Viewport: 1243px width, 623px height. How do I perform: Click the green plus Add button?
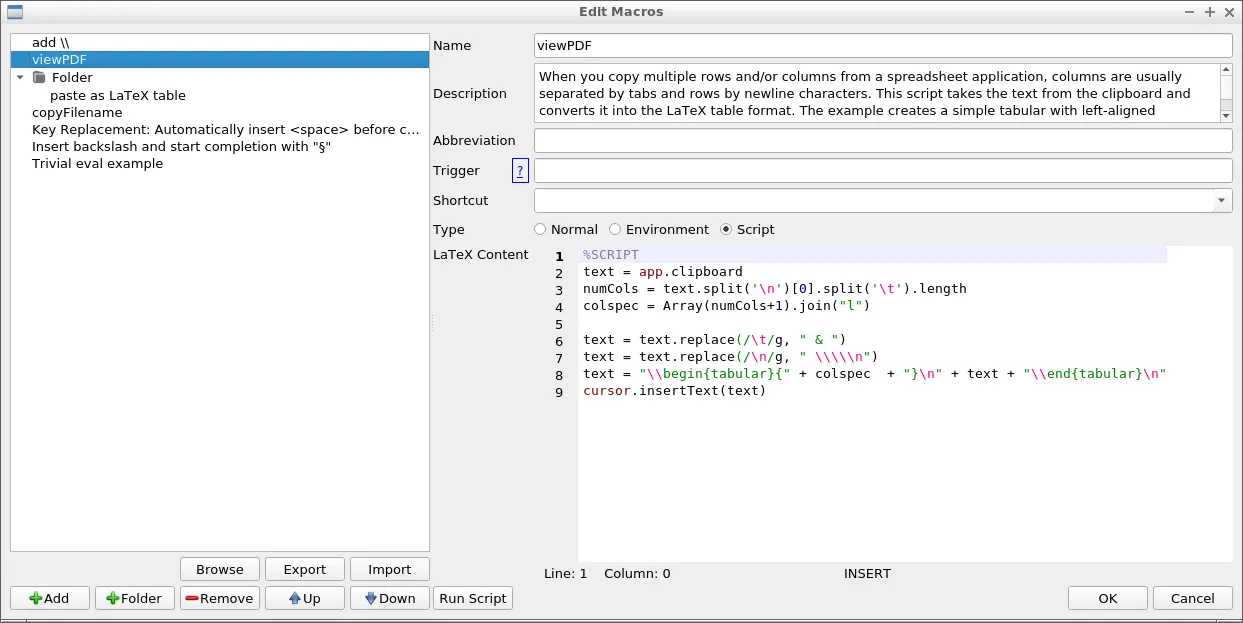[x=50, y=598]
